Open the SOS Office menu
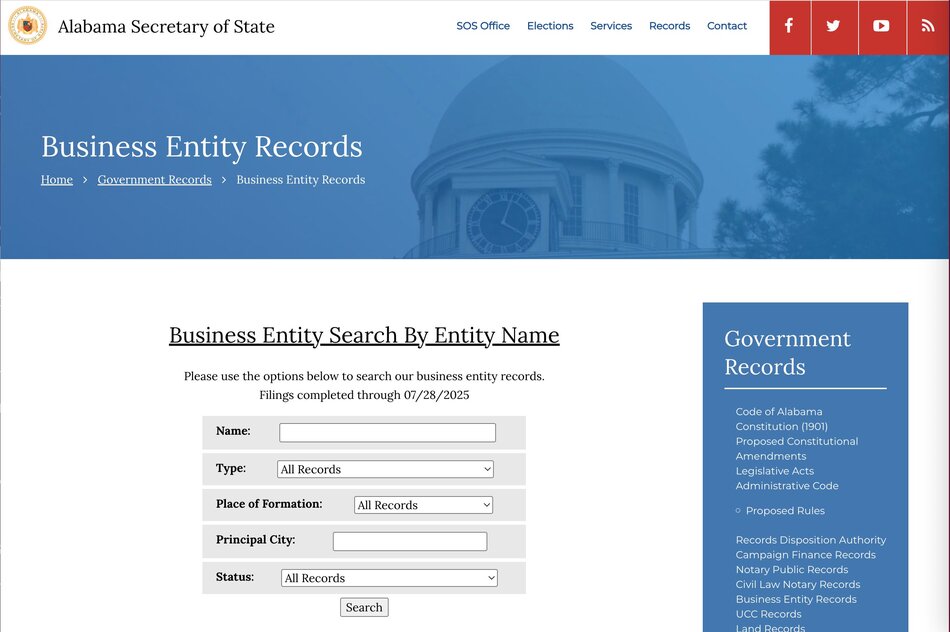Screen dimensions: 950x632 click(483, 26)
